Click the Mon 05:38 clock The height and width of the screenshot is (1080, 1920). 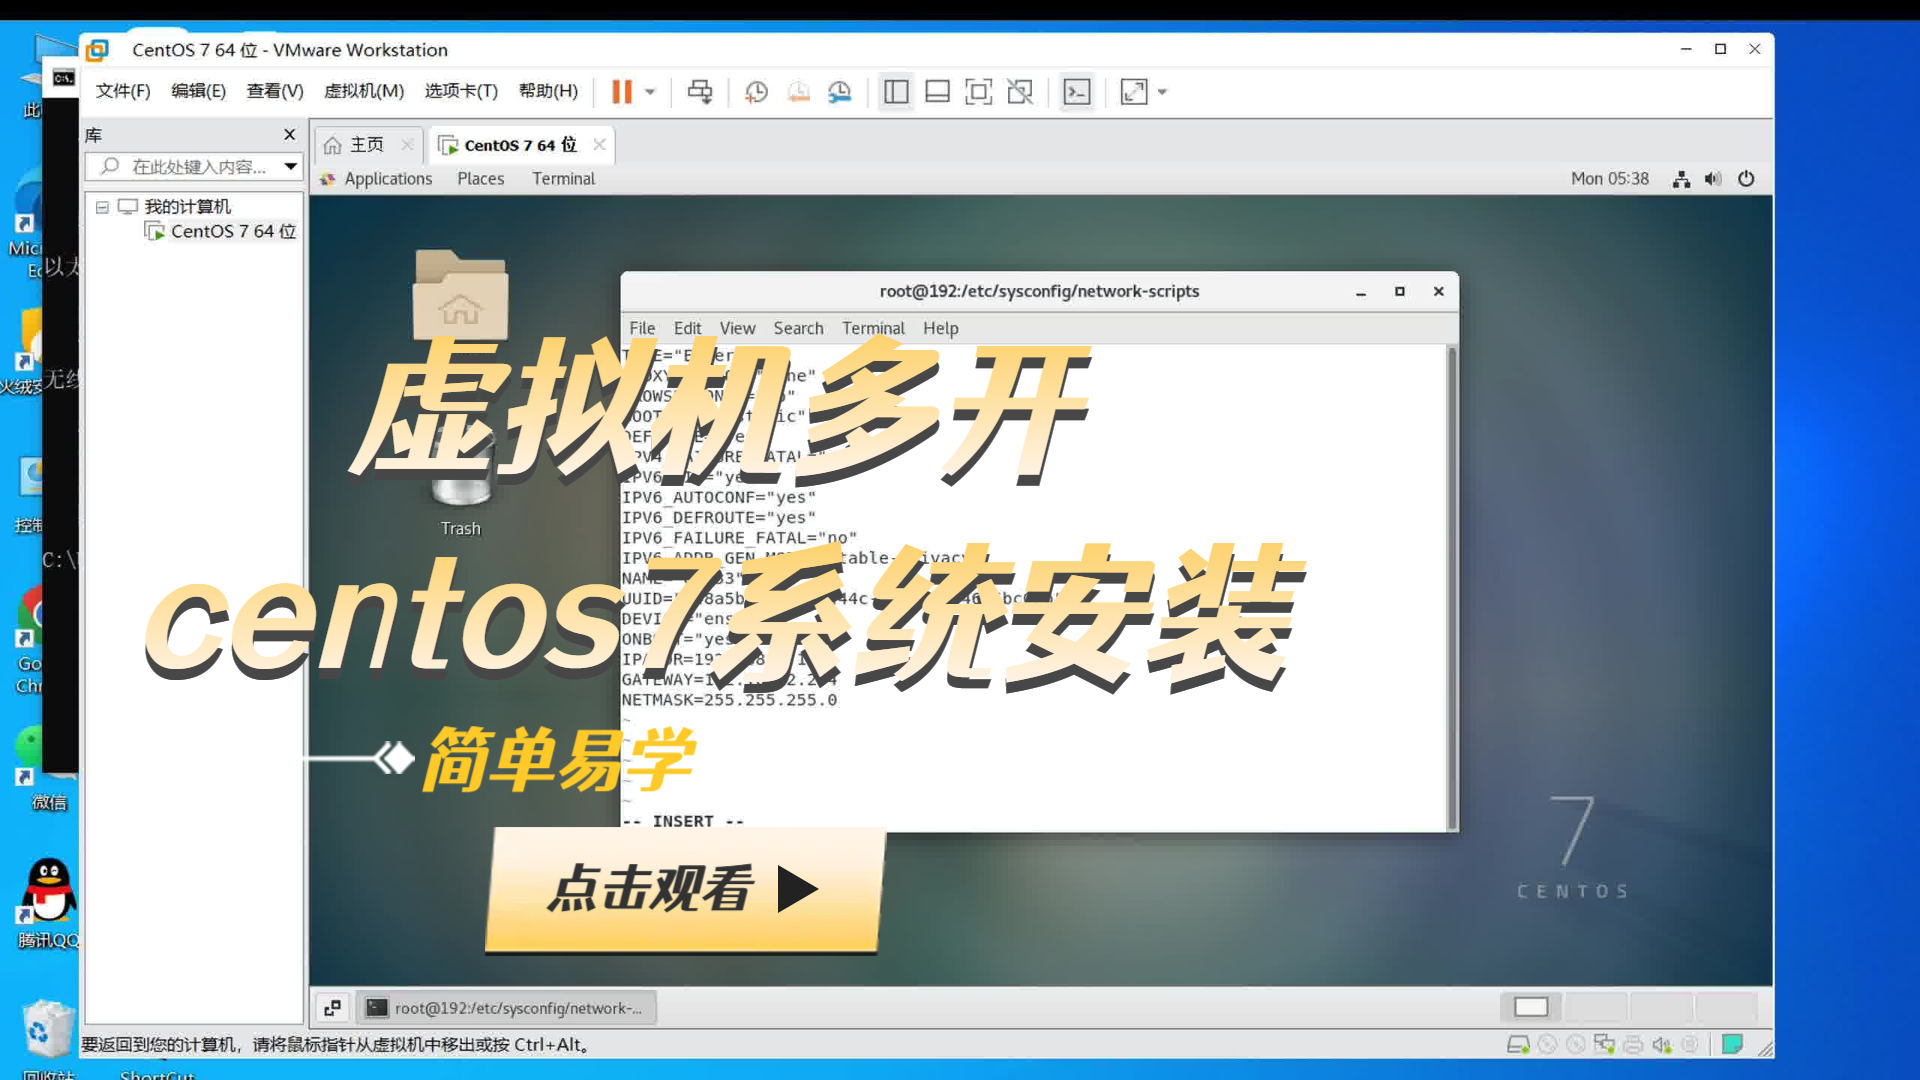[1609, 178]
